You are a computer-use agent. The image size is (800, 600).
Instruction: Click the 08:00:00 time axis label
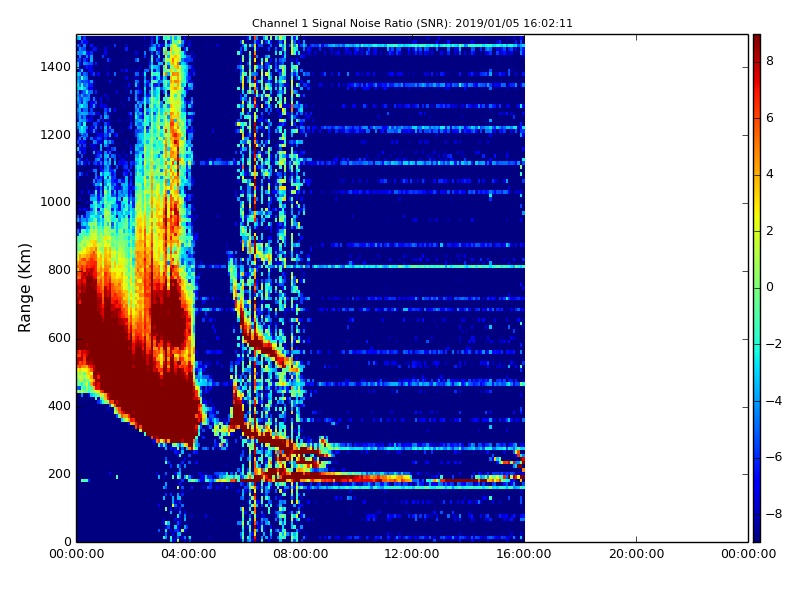[301, 554]
